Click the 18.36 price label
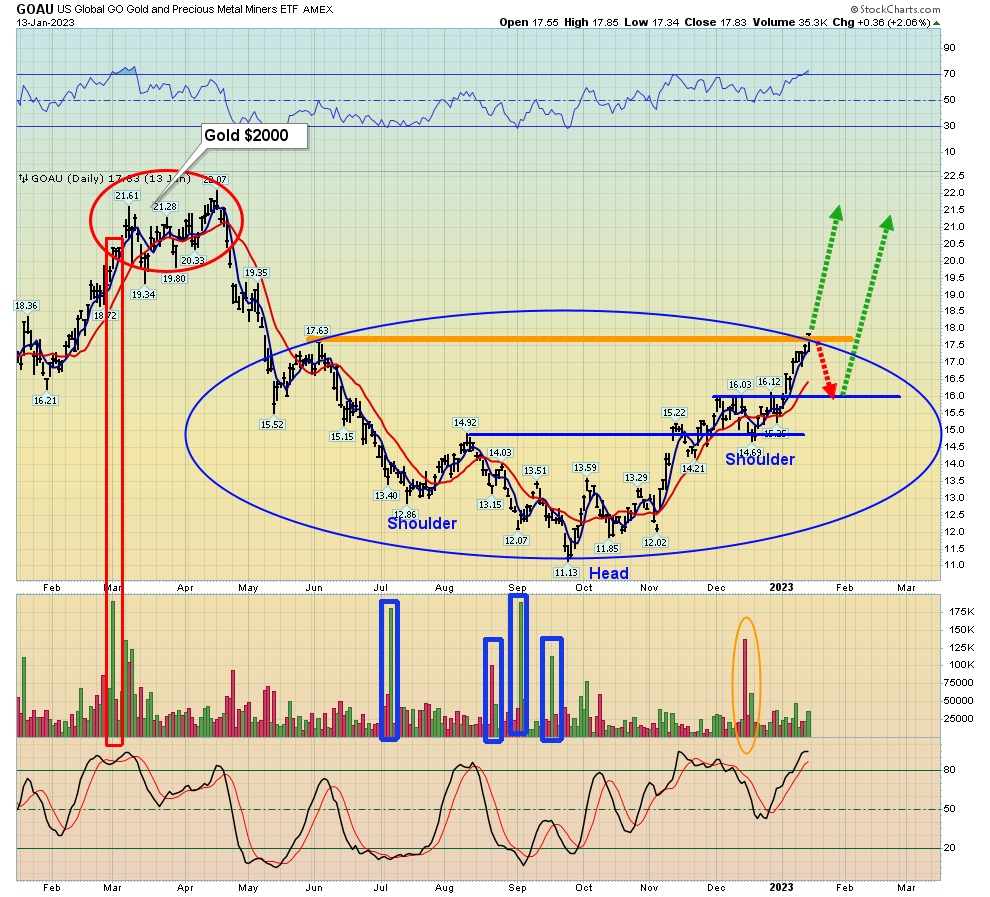 click(26, 306)
